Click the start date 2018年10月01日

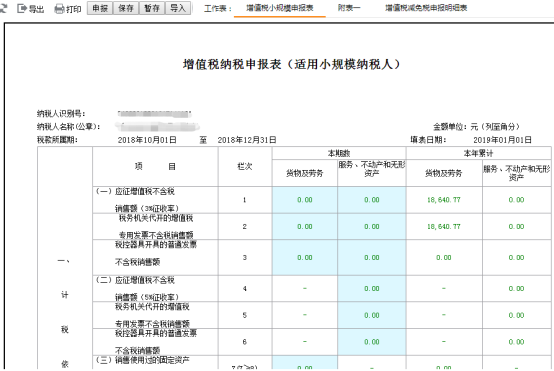click(x=147, y=140)
